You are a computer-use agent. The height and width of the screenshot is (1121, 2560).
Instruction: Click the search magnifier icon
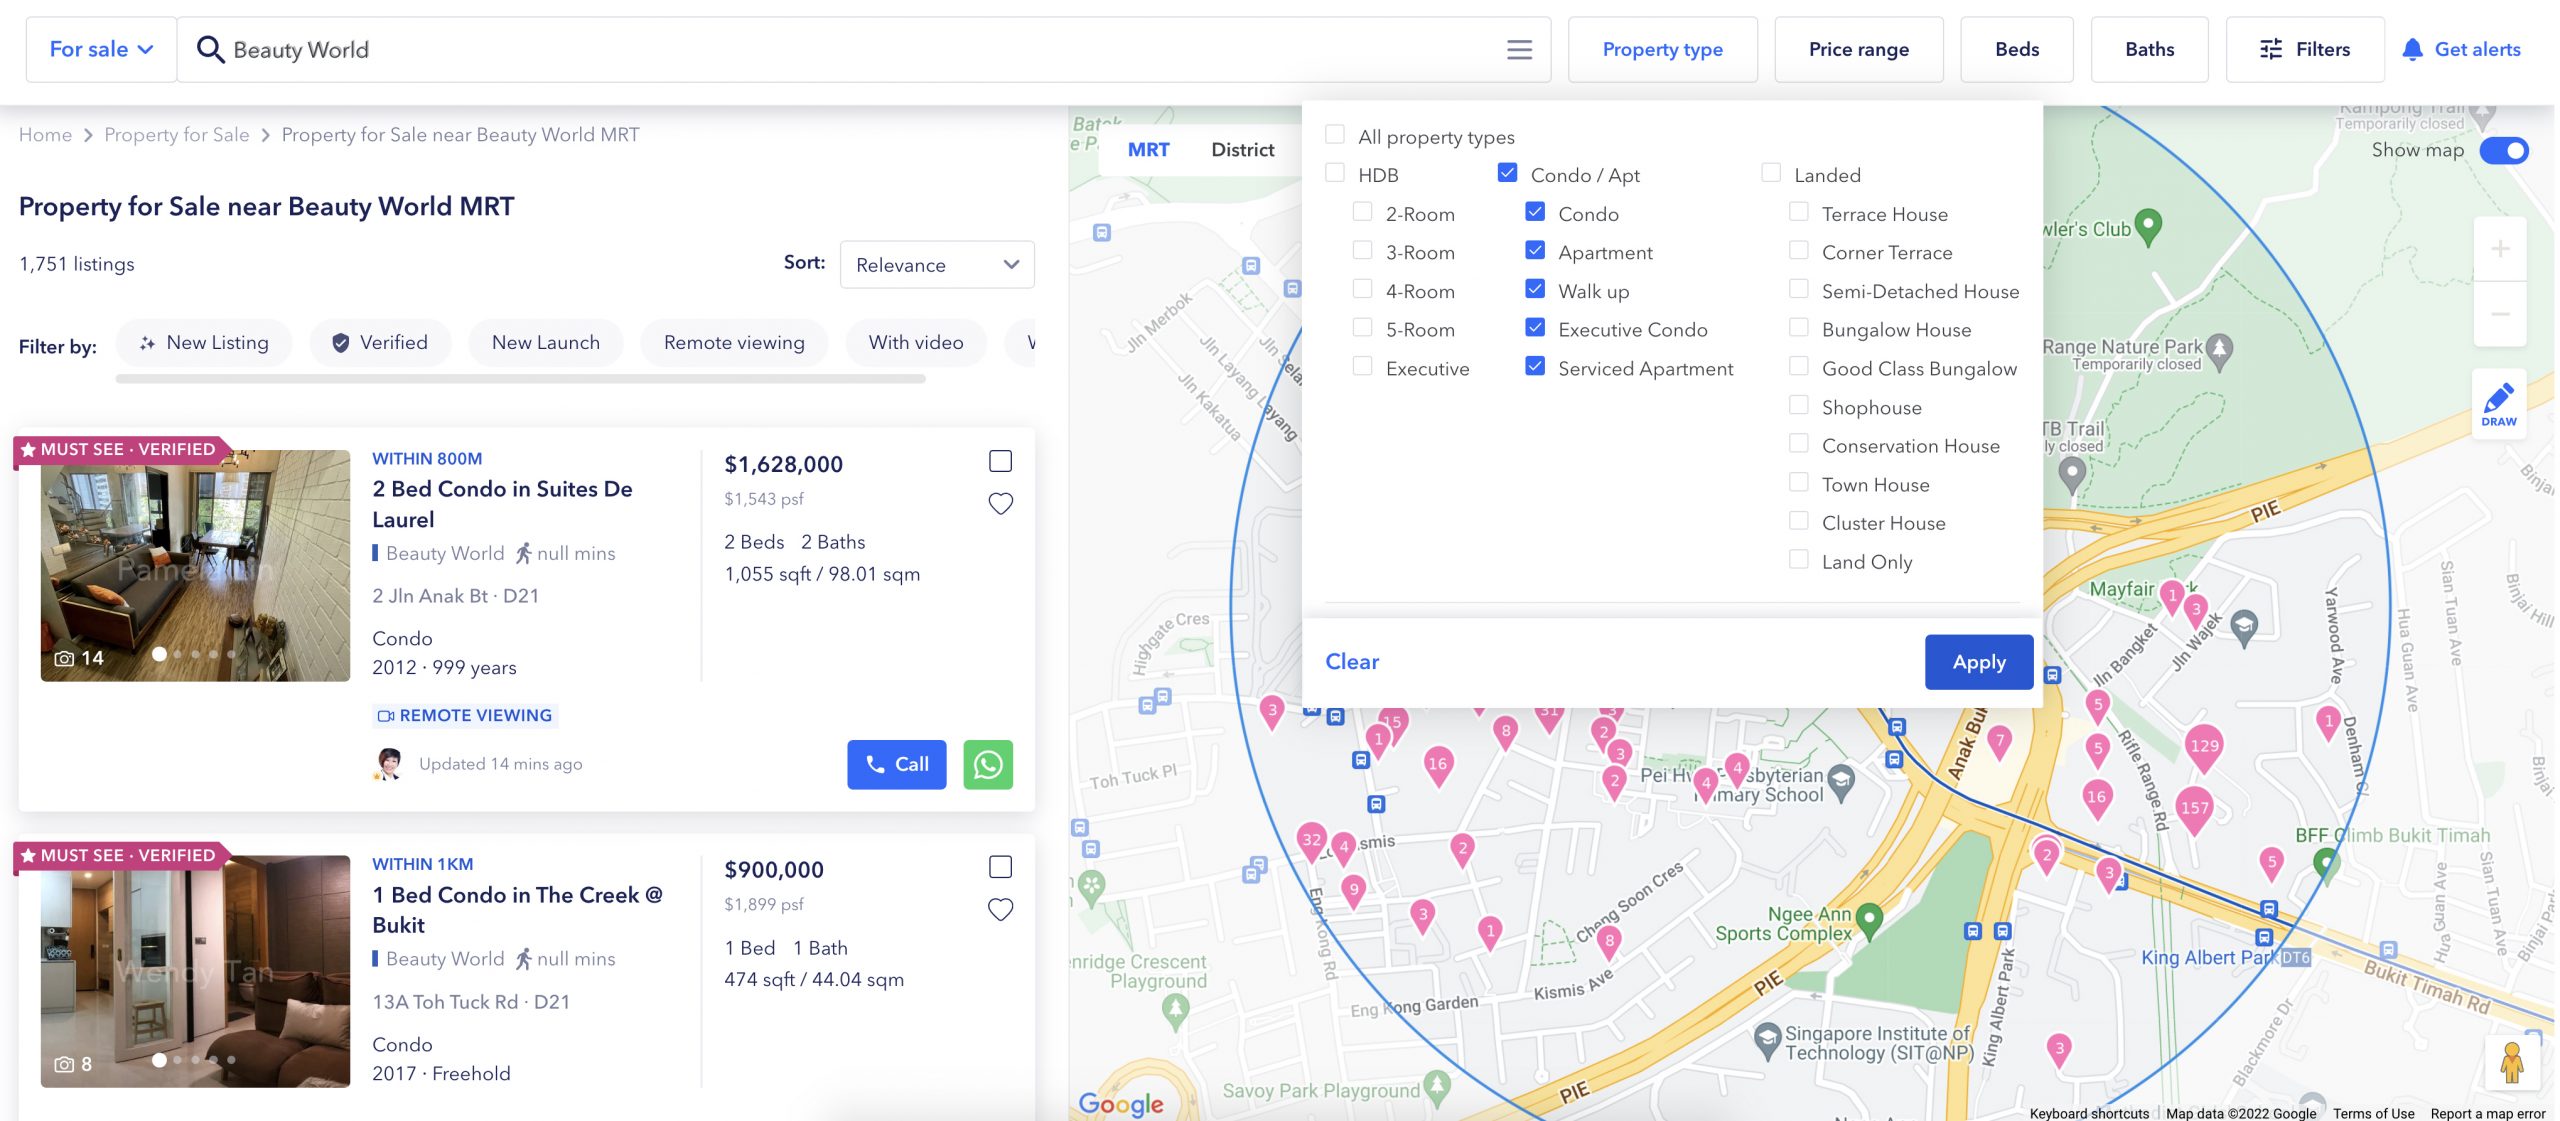pyautogui.click(x=210, y=49)
